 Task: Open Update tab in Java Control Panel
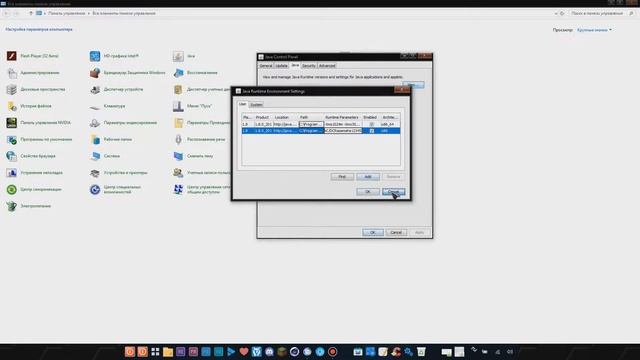point(281,66)
